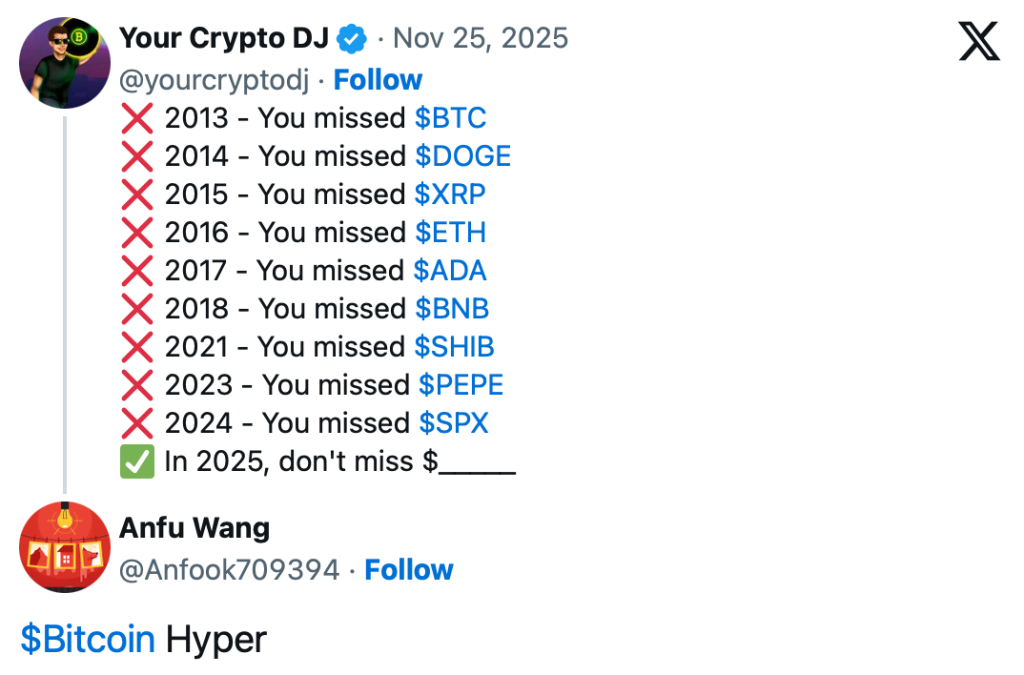Follow the Anfu Wang account

tap(409, 570)
